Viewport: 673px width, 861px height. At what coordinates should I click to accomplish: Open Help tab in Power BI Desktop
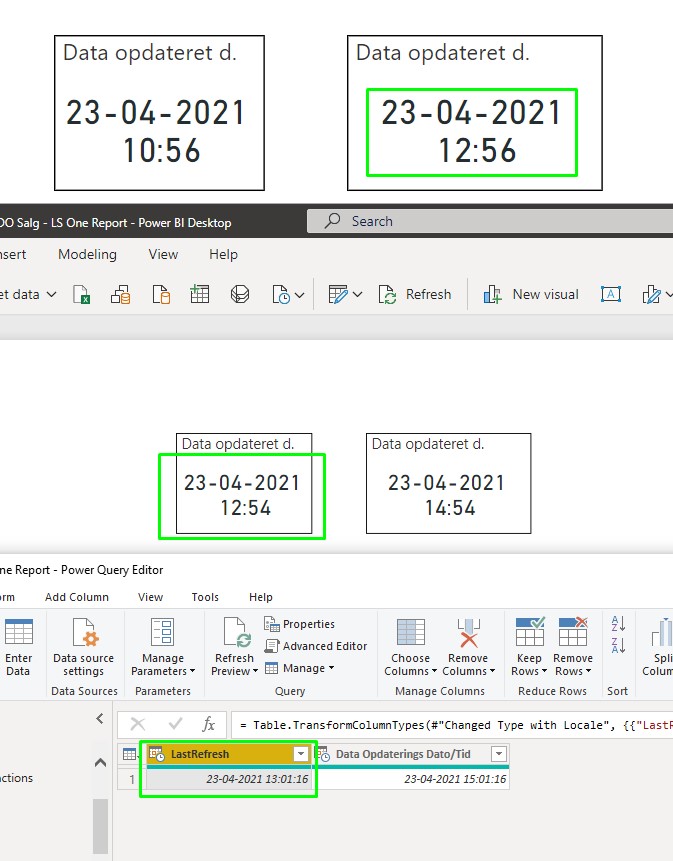(223, 254)
